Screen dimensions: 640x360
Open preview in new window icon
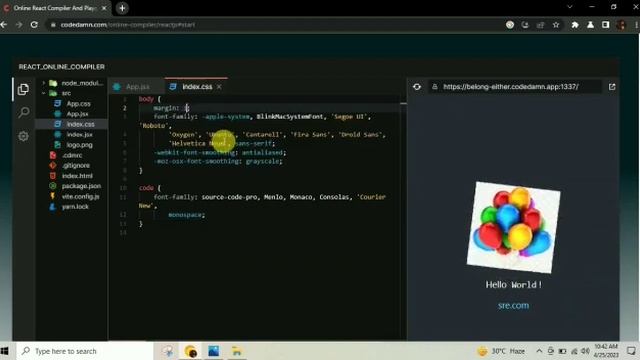pos(612,87)
